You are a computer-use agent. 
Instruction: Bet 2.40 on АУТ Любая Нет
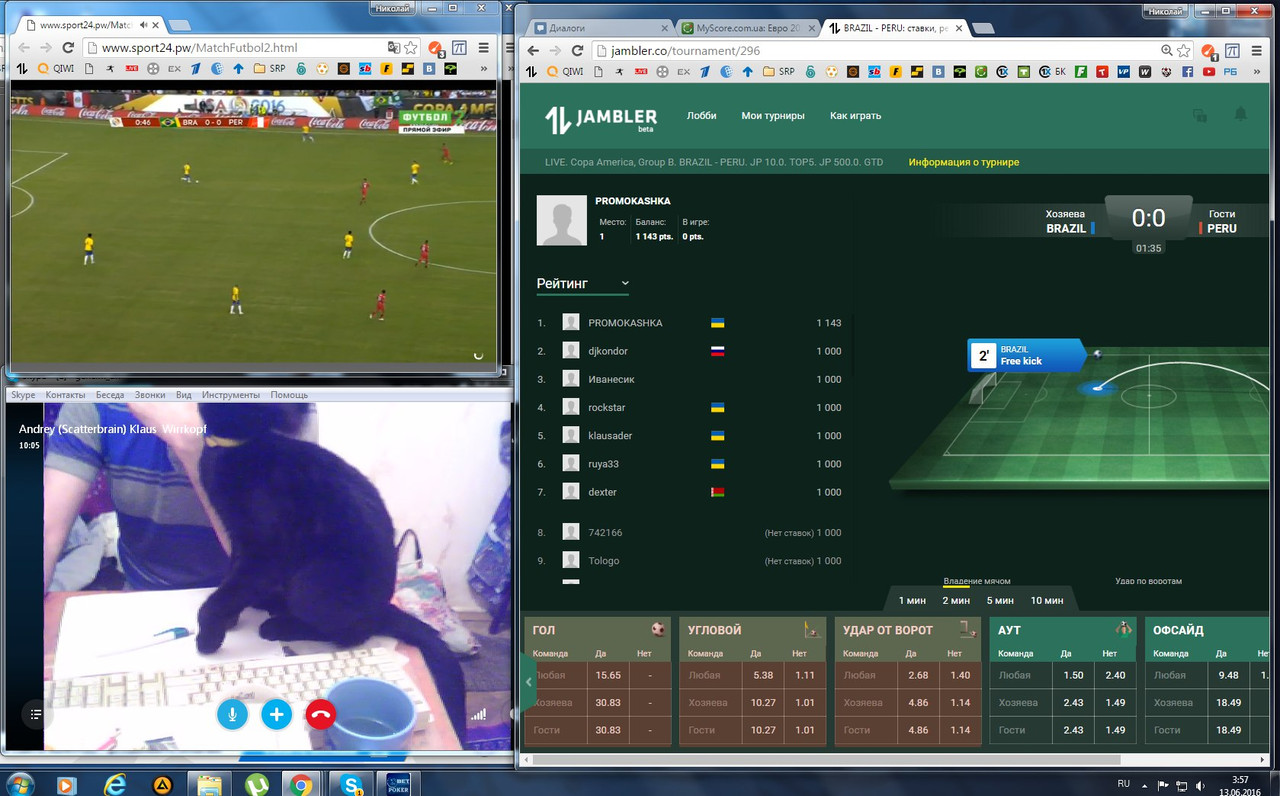click(1115, 675)
